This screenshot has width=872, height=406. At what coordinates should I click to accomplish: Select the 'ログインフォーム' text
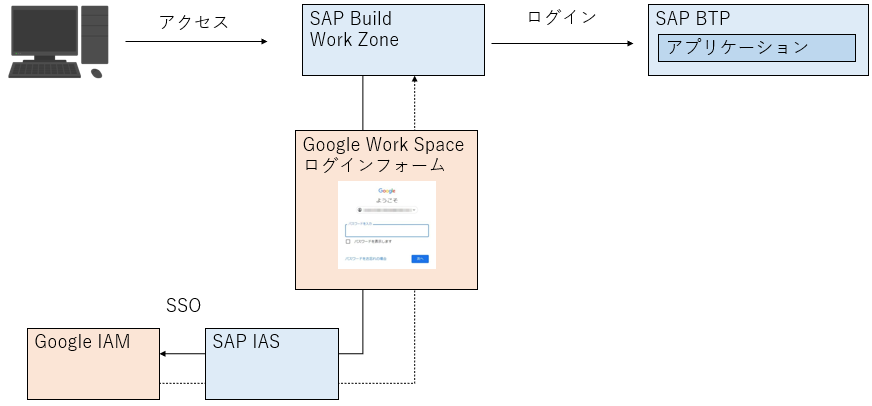[374, 165]
